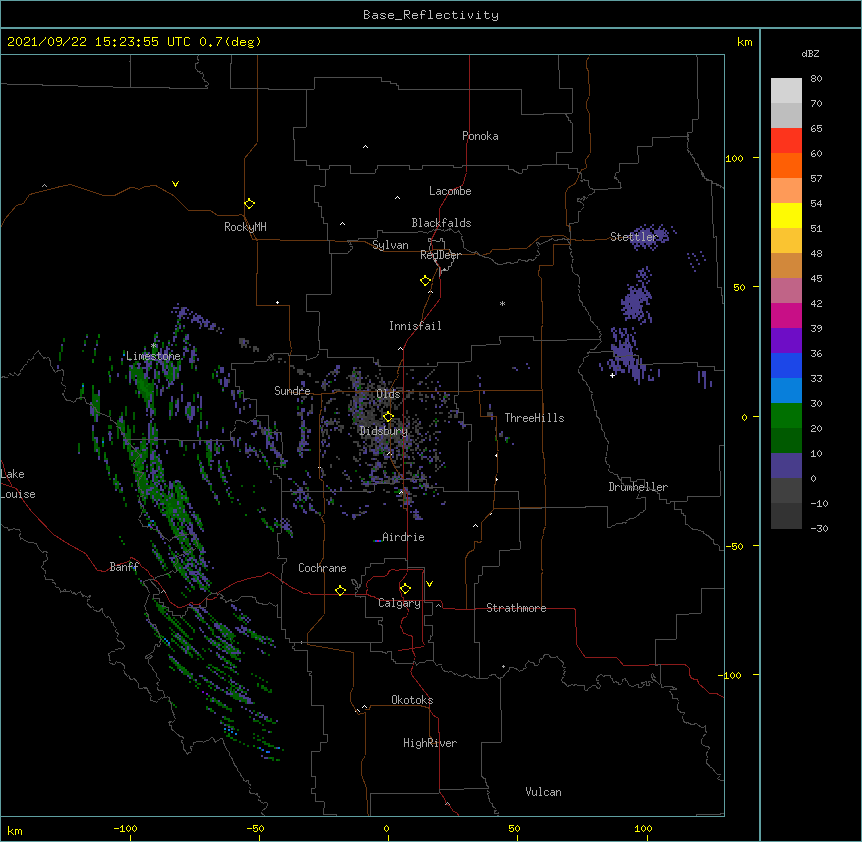Viewport: 862px width, 842px height.
Task: Select the Vulcan label
Action: (x=543, y=791)
